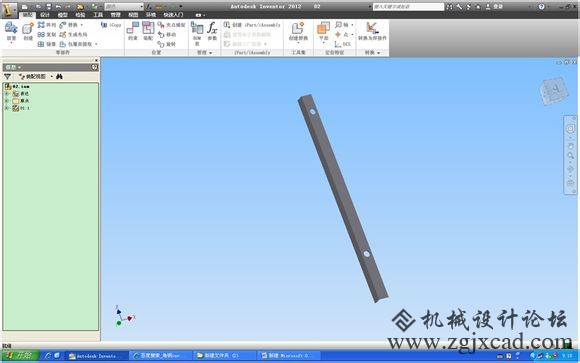Open the browser filter funnel menu
580x363 pixels.
coord(7,77)
